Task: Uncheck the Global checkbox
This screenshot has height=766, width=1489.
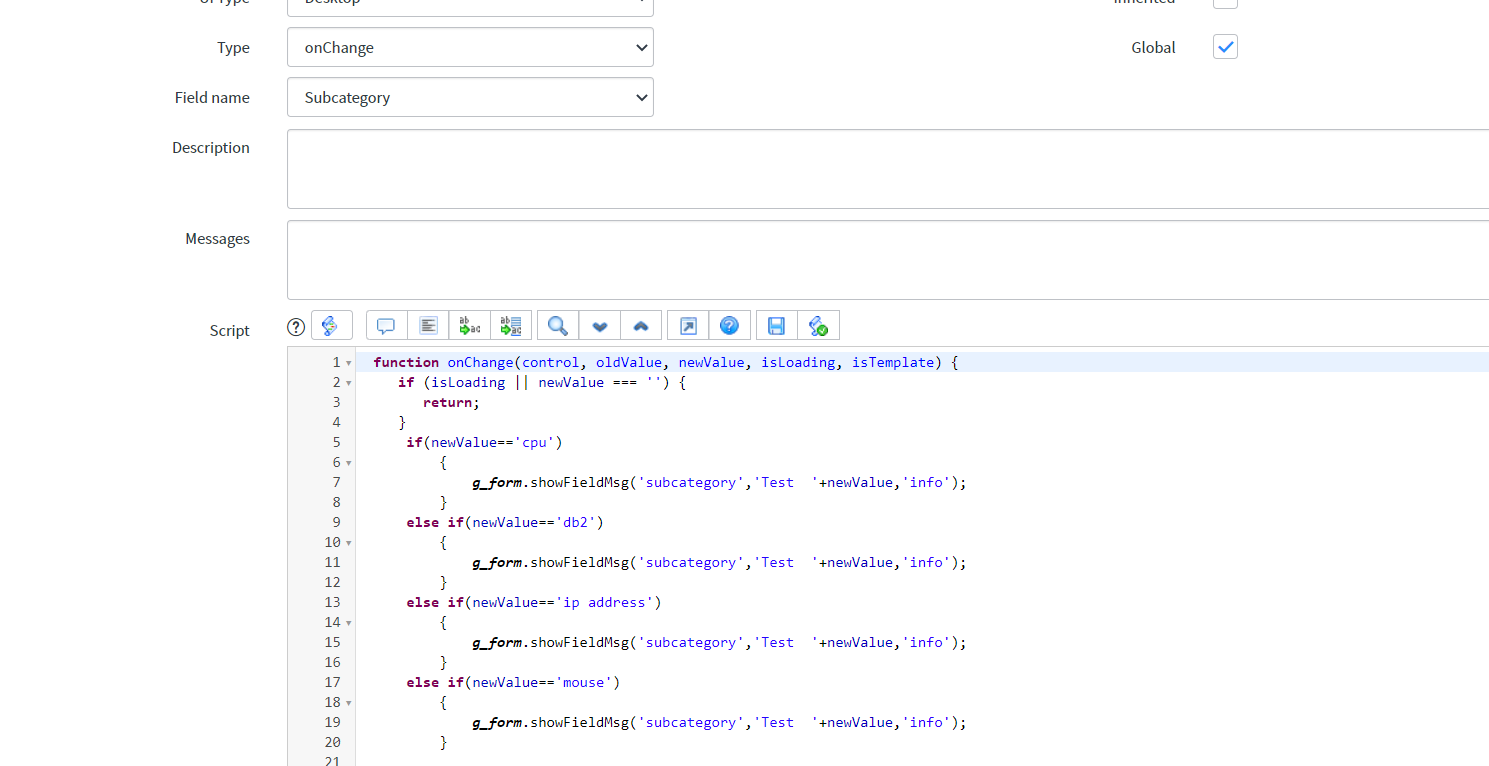Action: point(1225,47)
